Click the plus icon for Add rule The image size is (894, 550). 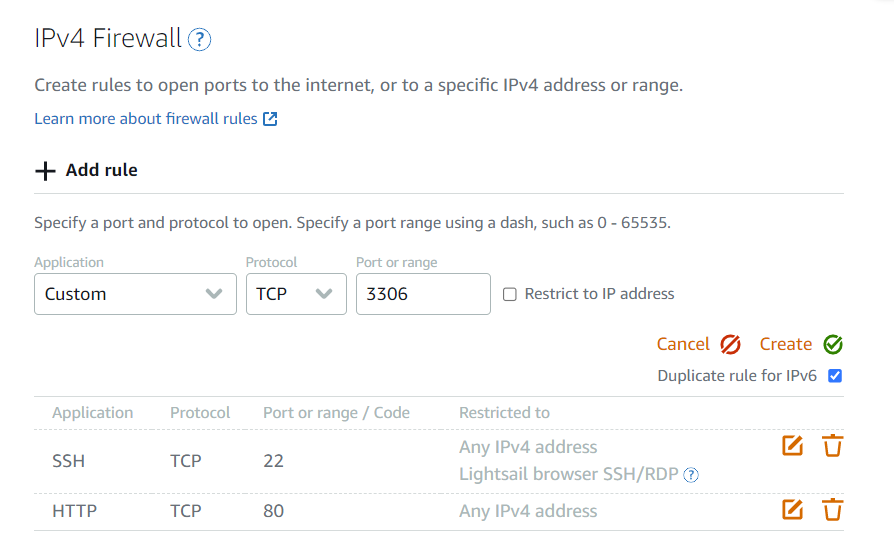[45, 170]
